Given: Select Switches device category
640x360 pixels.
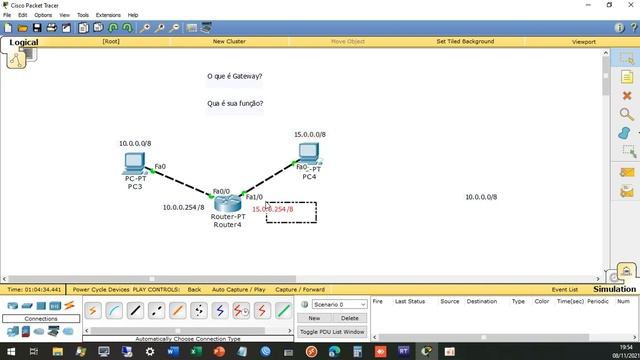Looking at the screenshot, I should (x=27, y=306).
